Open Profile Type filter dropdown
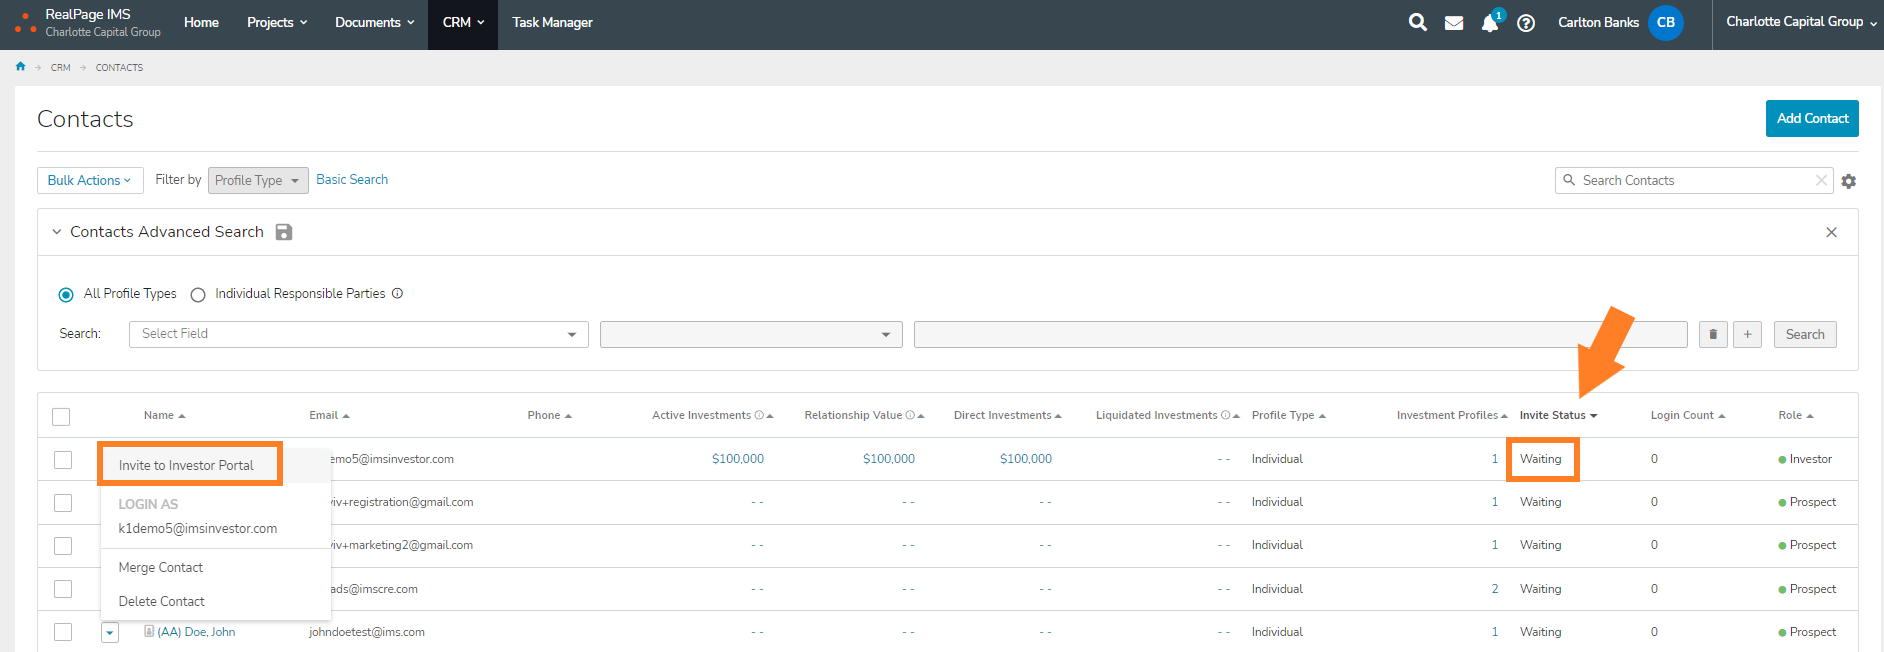The width and height of the screenshot is (1884, 652). (x=258, y=180)
